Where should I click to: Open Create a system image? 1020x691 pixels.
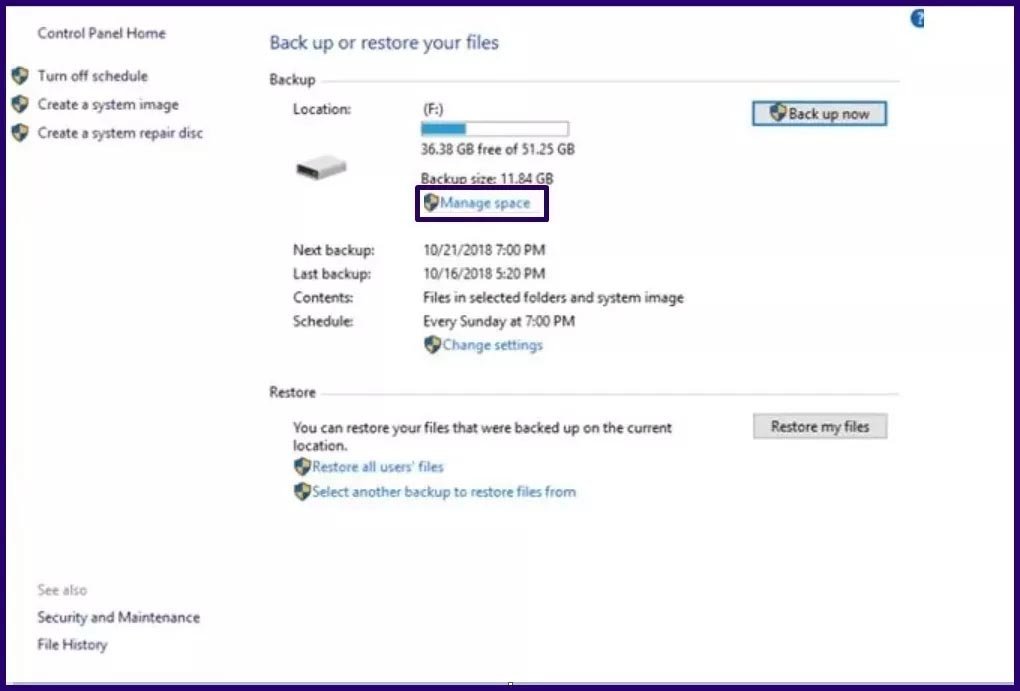(x=108, y=105)
